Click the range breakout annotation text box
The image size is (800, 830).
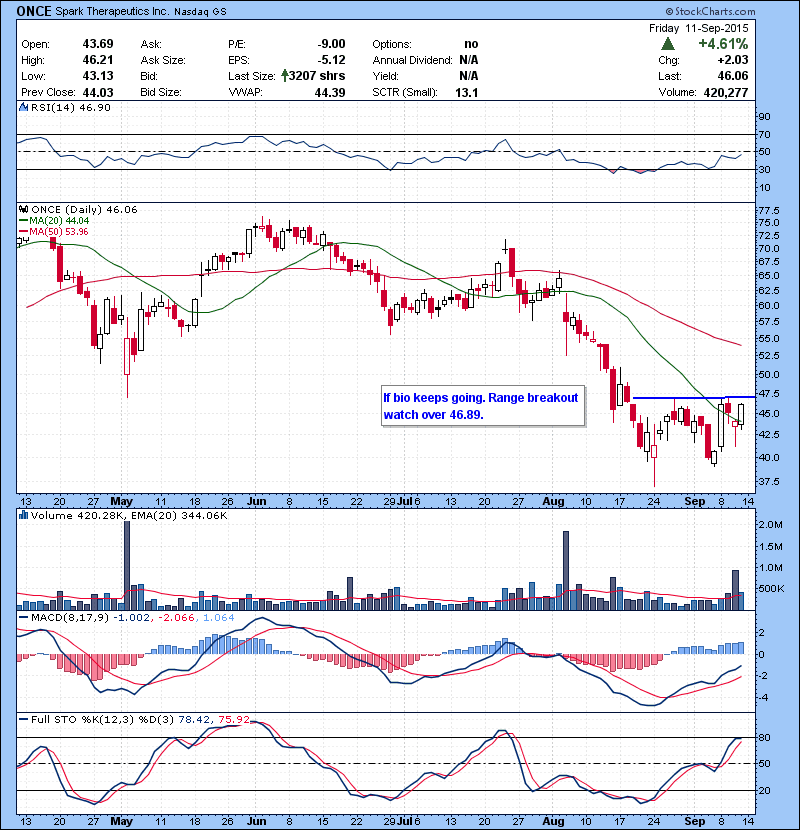483,406
